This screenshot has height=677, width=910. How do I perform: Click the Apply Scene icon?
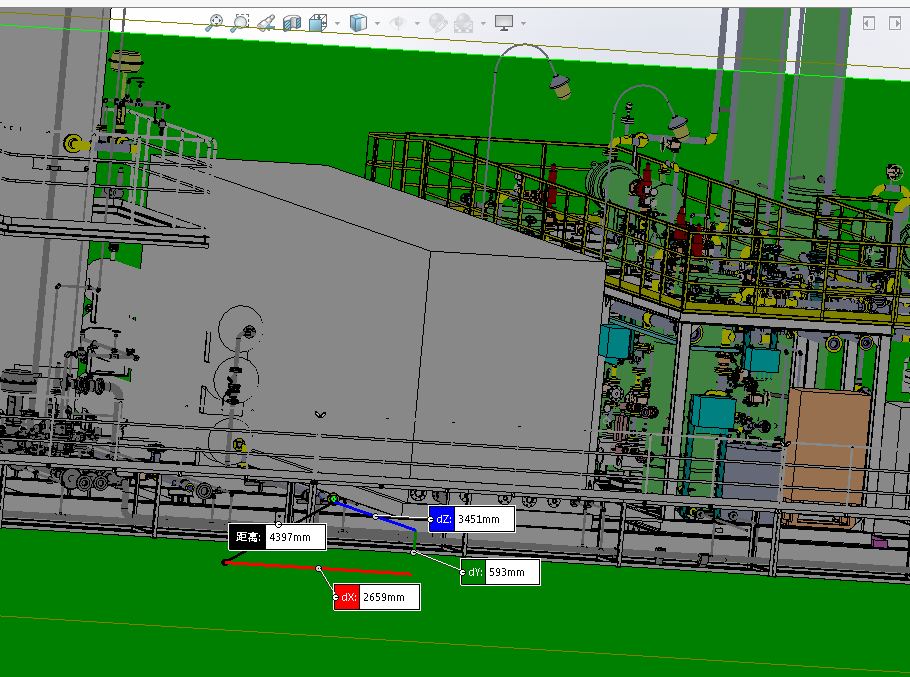[464, 22]
